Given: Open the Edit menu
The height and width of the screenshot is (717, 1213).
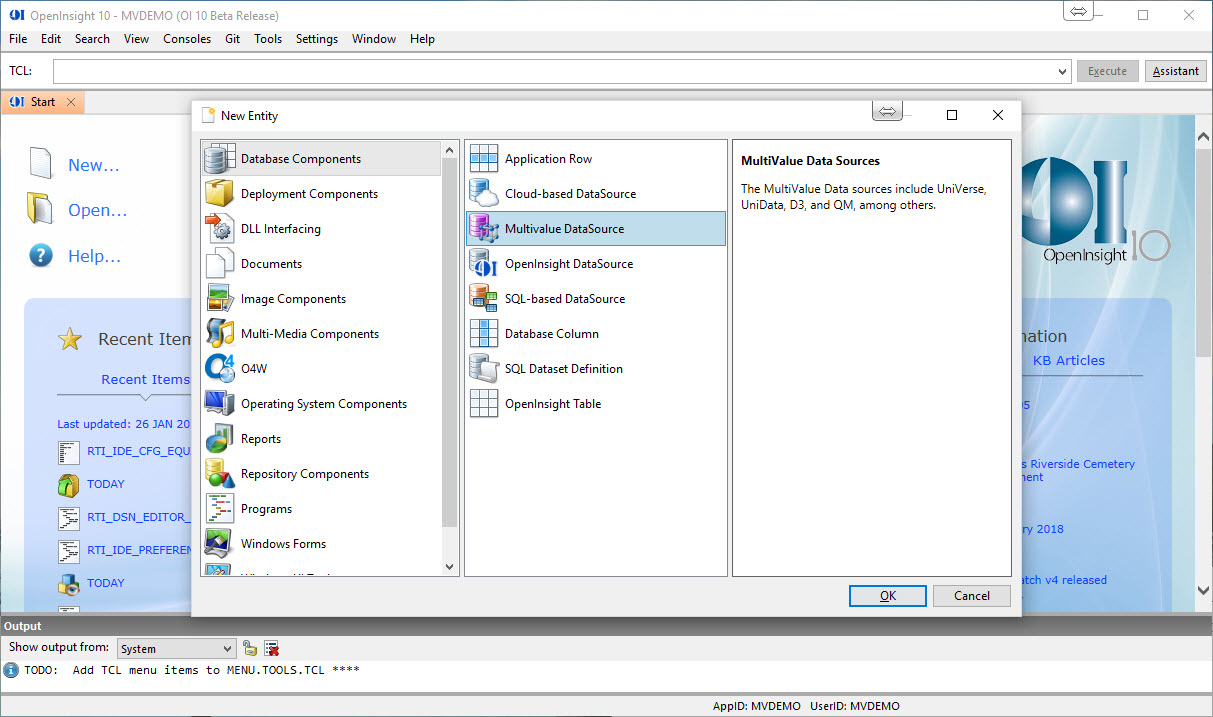Looking at the screenshot, I should 51,39.
